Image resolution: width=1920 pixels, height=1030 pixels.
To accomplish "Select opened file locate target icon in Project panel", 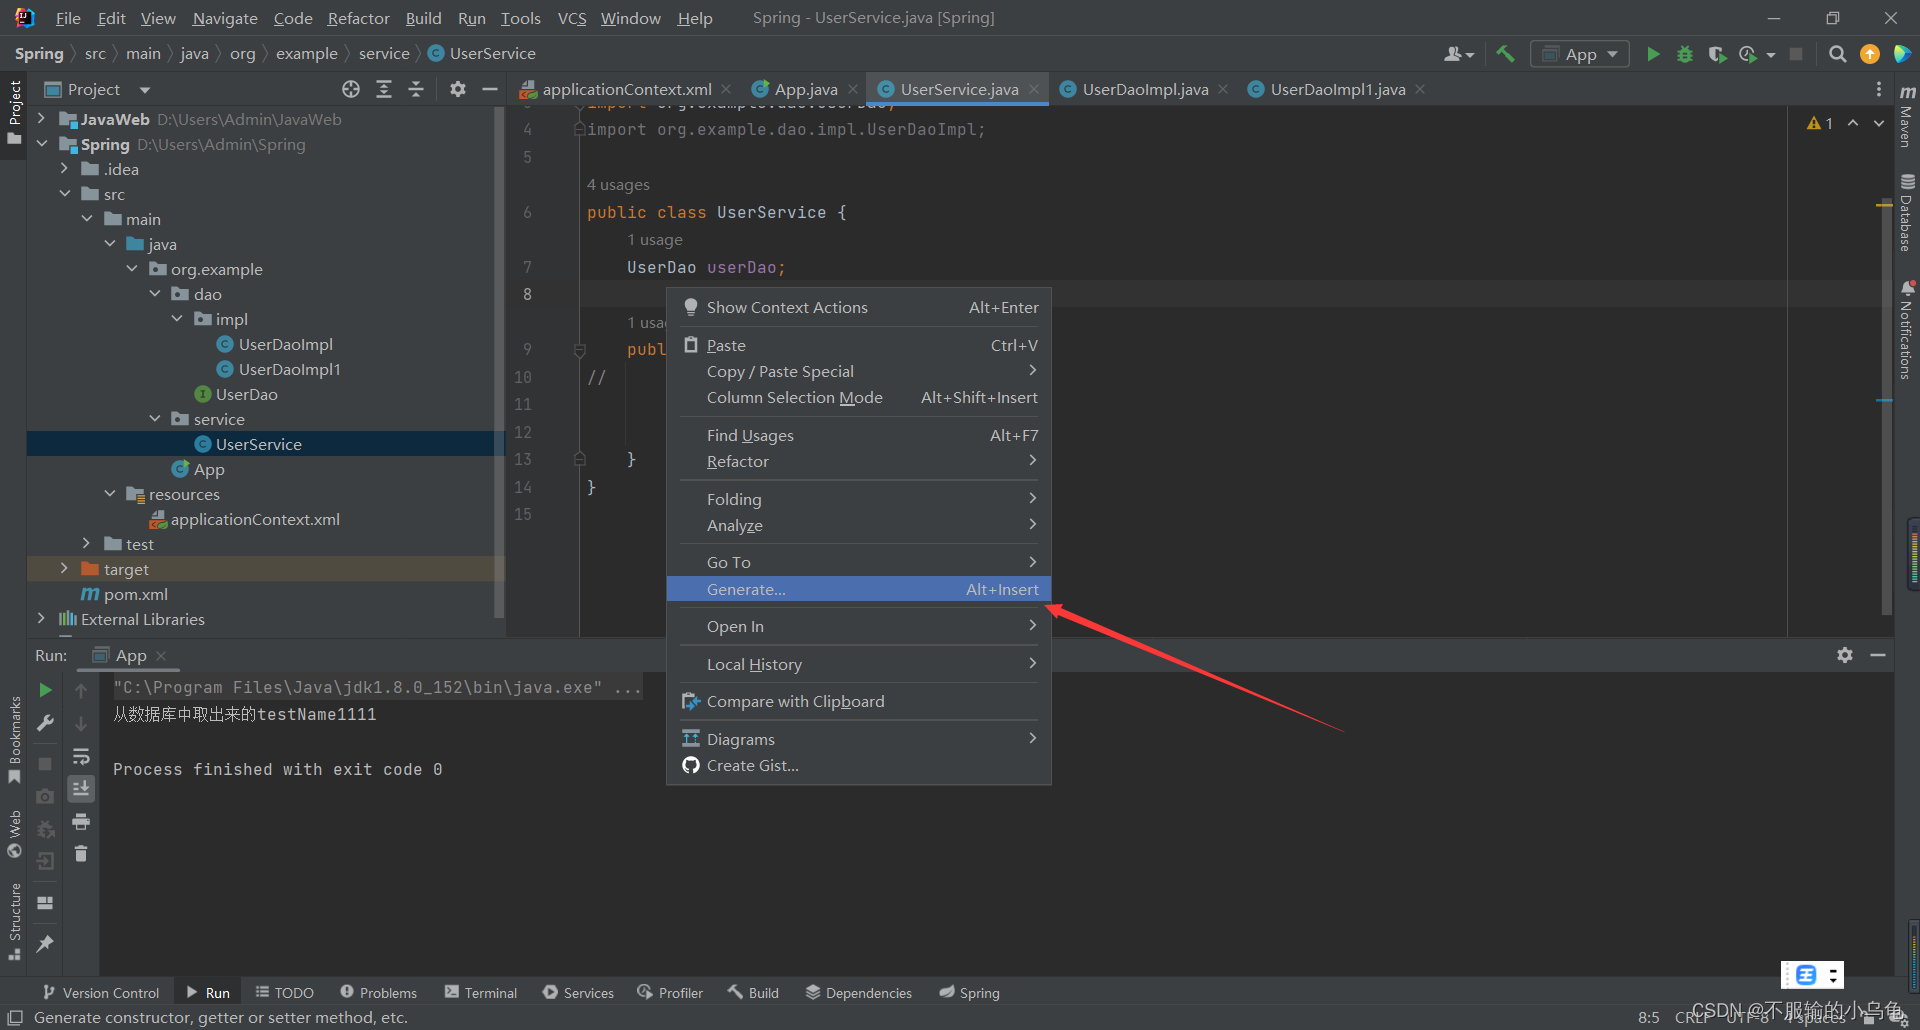I will click(x=351, y=89).
